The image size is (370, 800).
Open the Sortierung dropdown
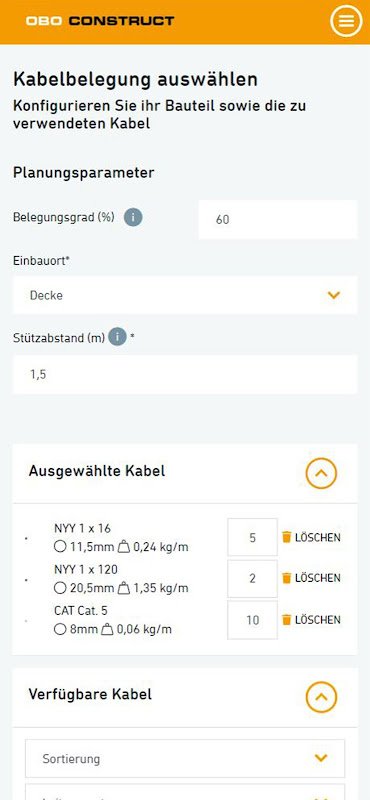pyautogui.click(x=185, y=758)
